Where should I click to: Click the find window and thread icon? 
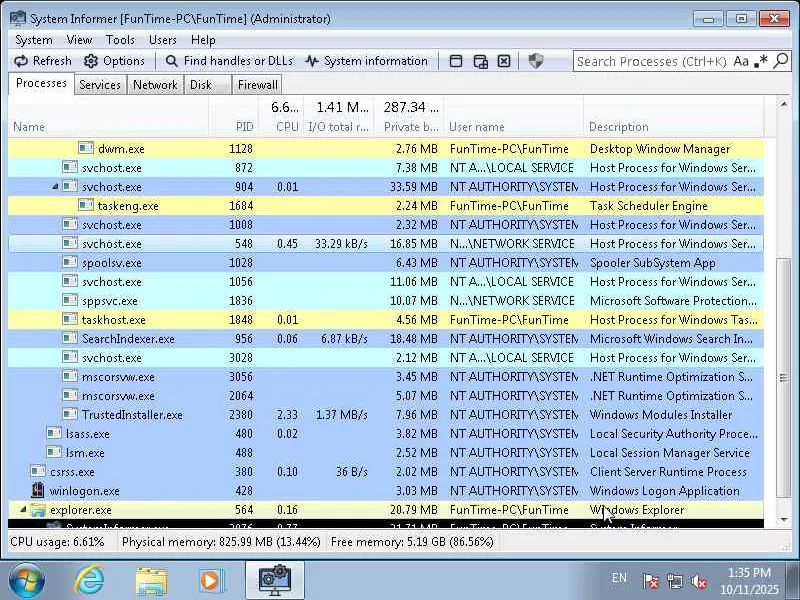(x=481, y=61)
